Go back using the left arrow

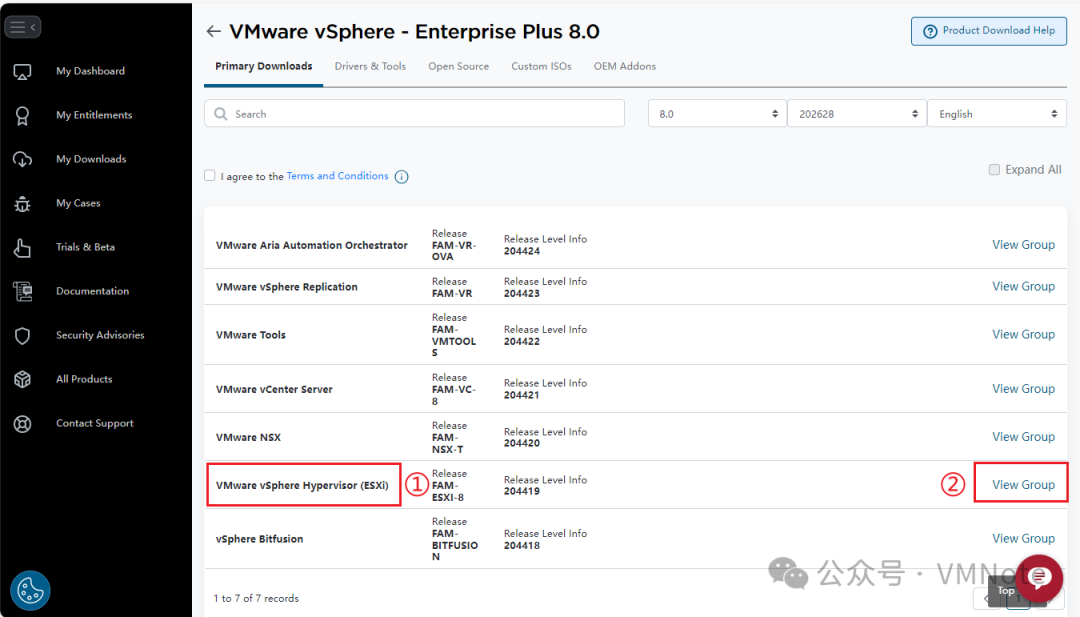214,31
